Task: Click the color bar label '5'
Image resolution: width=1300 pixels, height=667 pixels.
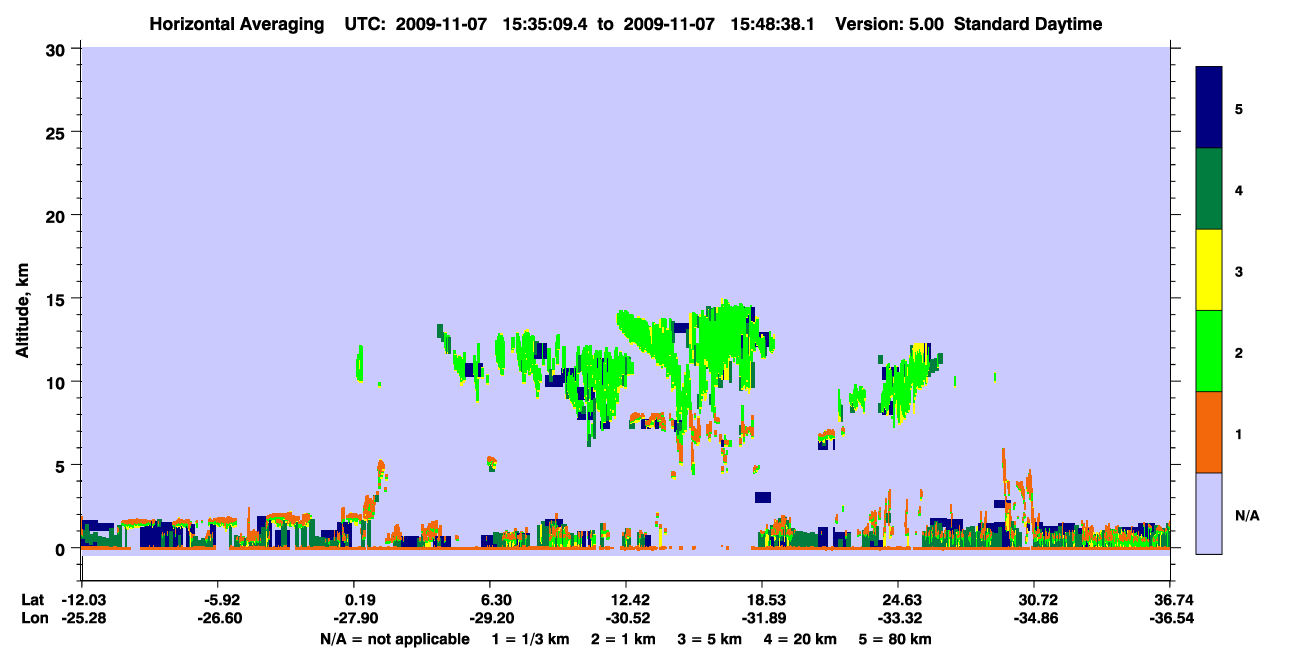Action: click(x=1239, y=108)
